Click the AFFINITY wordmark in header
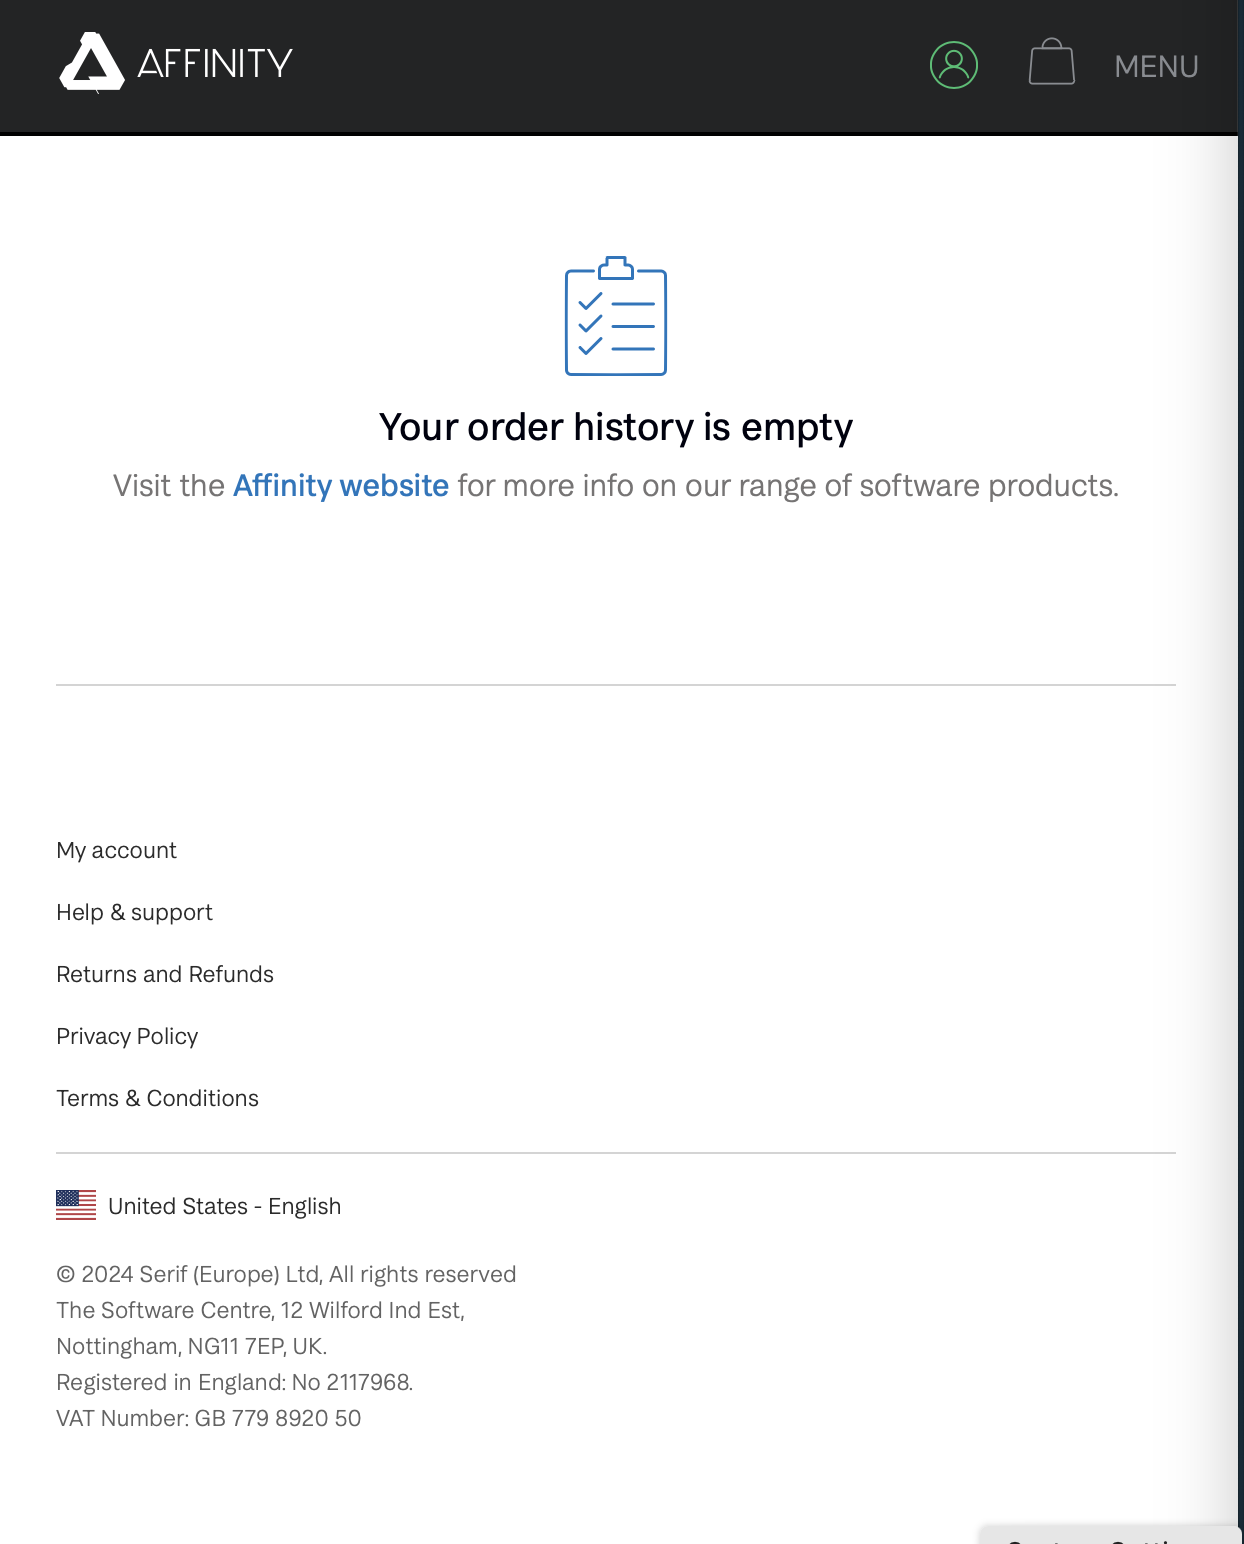The height and width of the screenshot is (1544, 1244). click(x=215, y=64)
